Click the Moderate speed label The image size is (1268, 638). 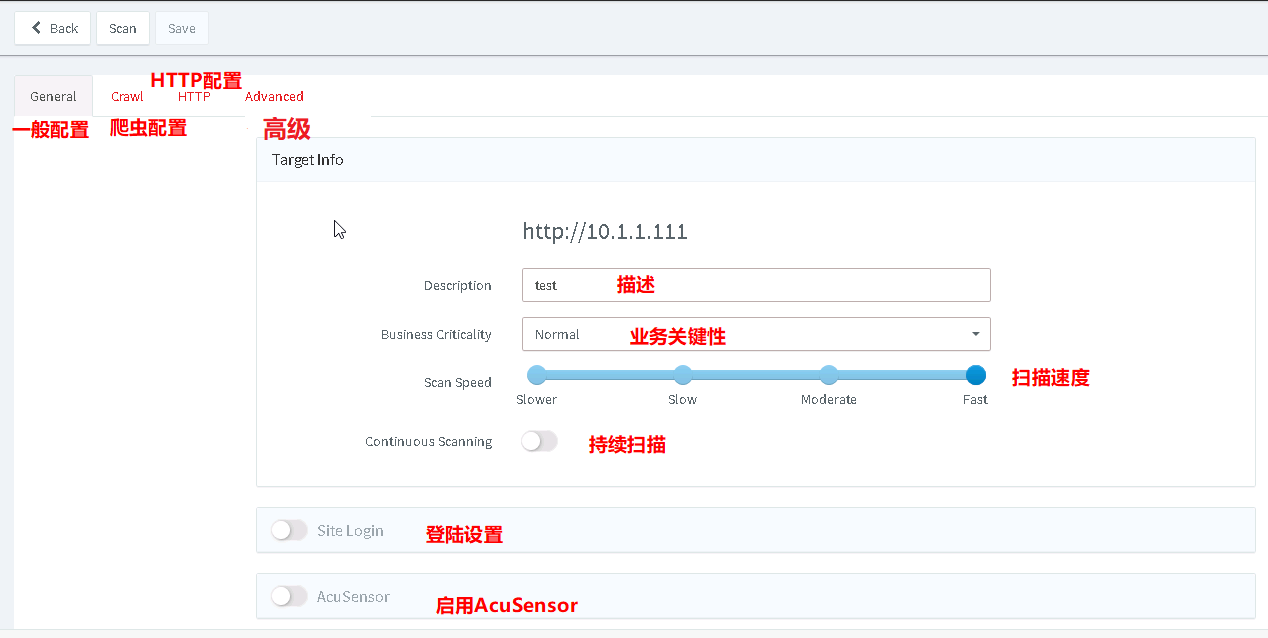[x=829, y=399]
